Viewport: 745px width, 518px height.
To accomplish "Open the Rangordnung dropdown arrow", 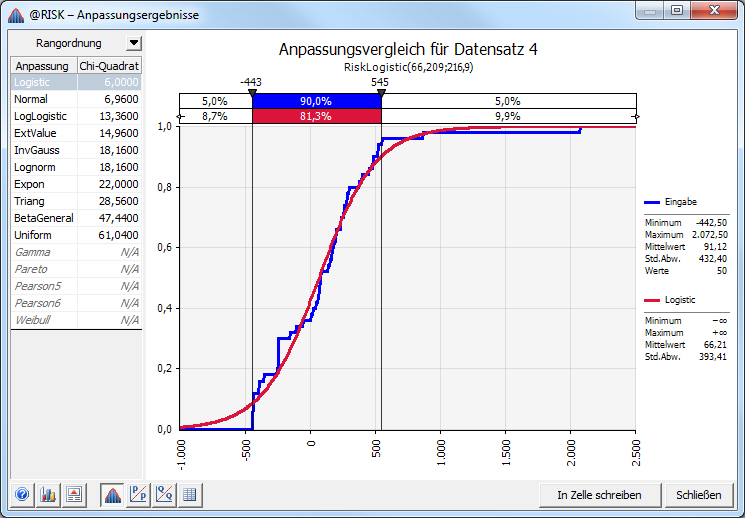I will [x=134, y=43].
